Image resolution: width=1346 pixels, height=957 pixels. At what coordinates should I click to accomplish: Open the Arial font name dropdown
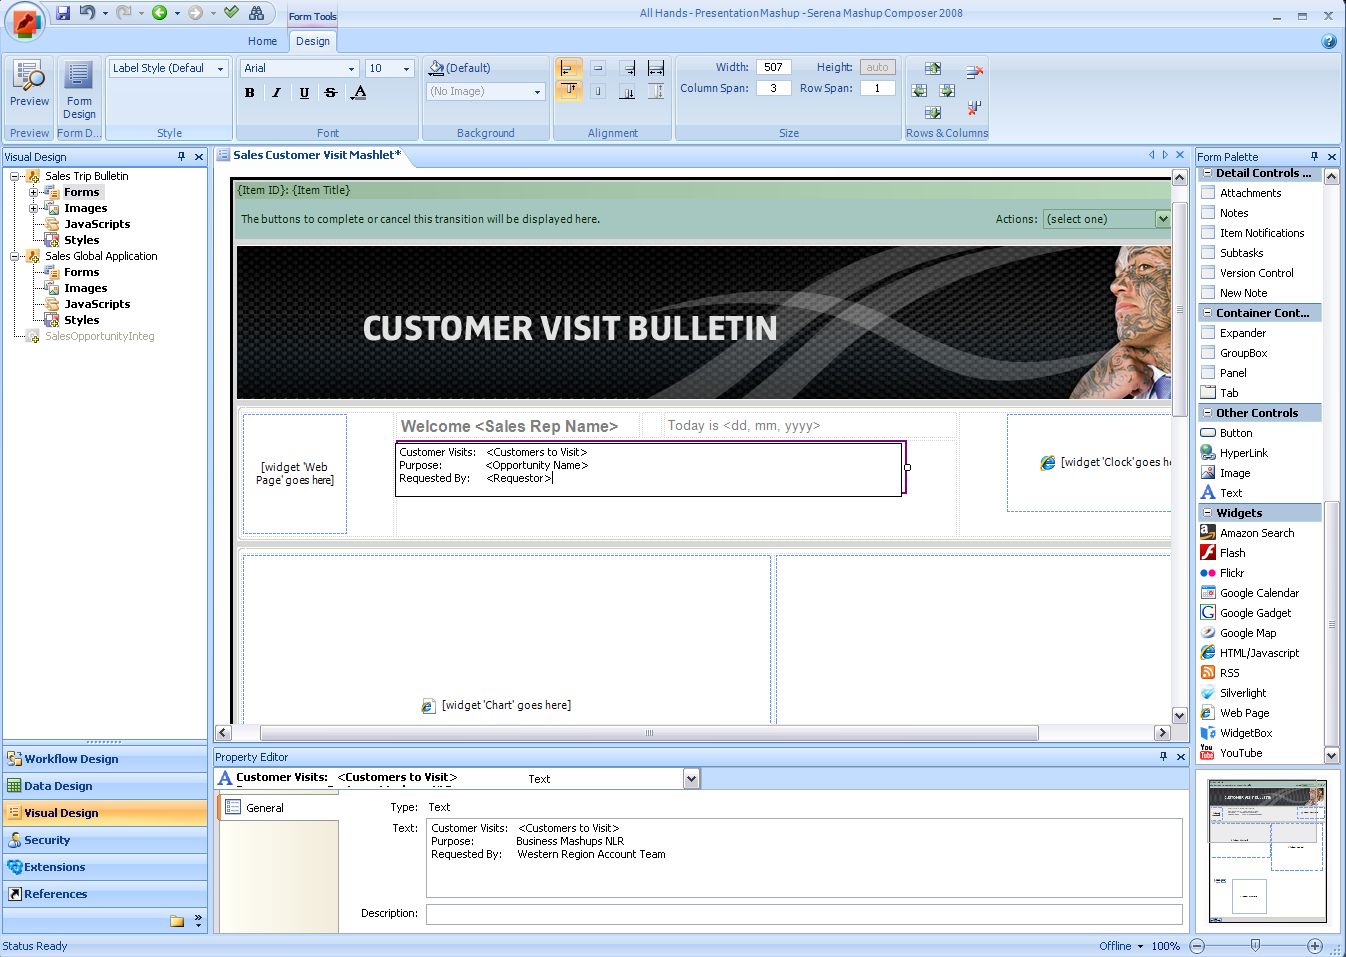point(351,69)
